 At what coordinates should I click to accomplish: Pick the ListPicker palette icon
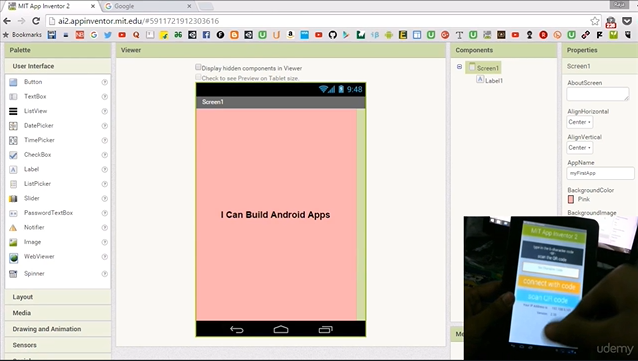click(x=13, y=184)
